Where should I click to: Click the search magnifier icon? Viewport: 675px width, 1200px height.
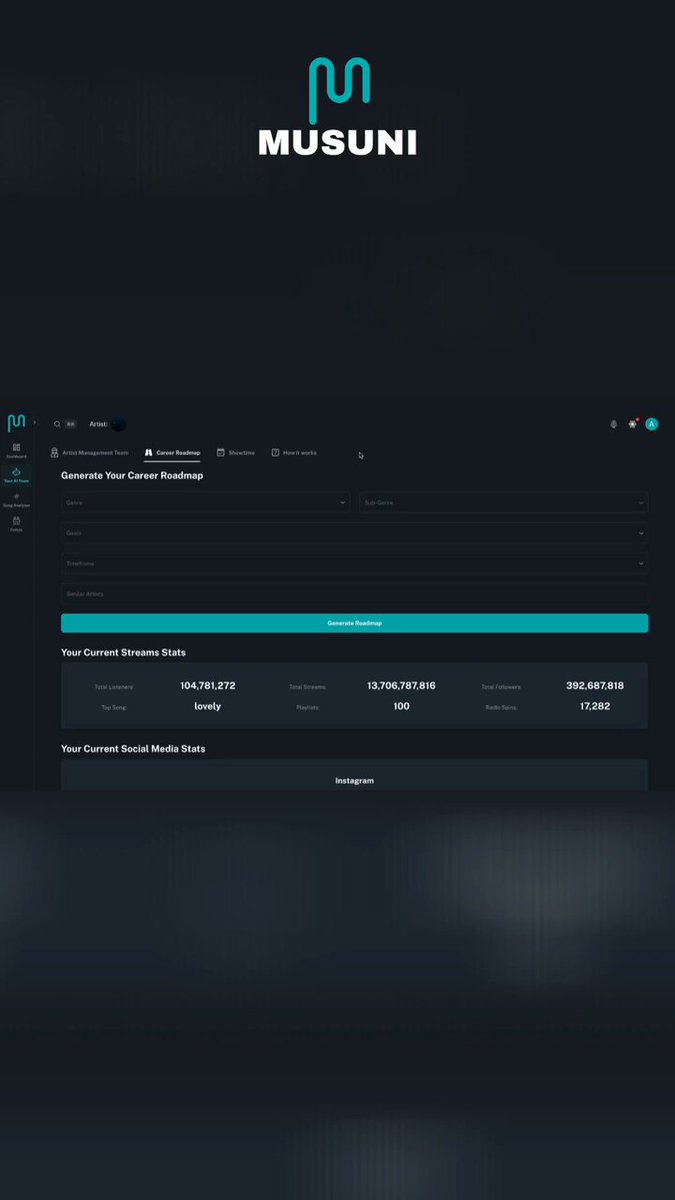point(57,424)
